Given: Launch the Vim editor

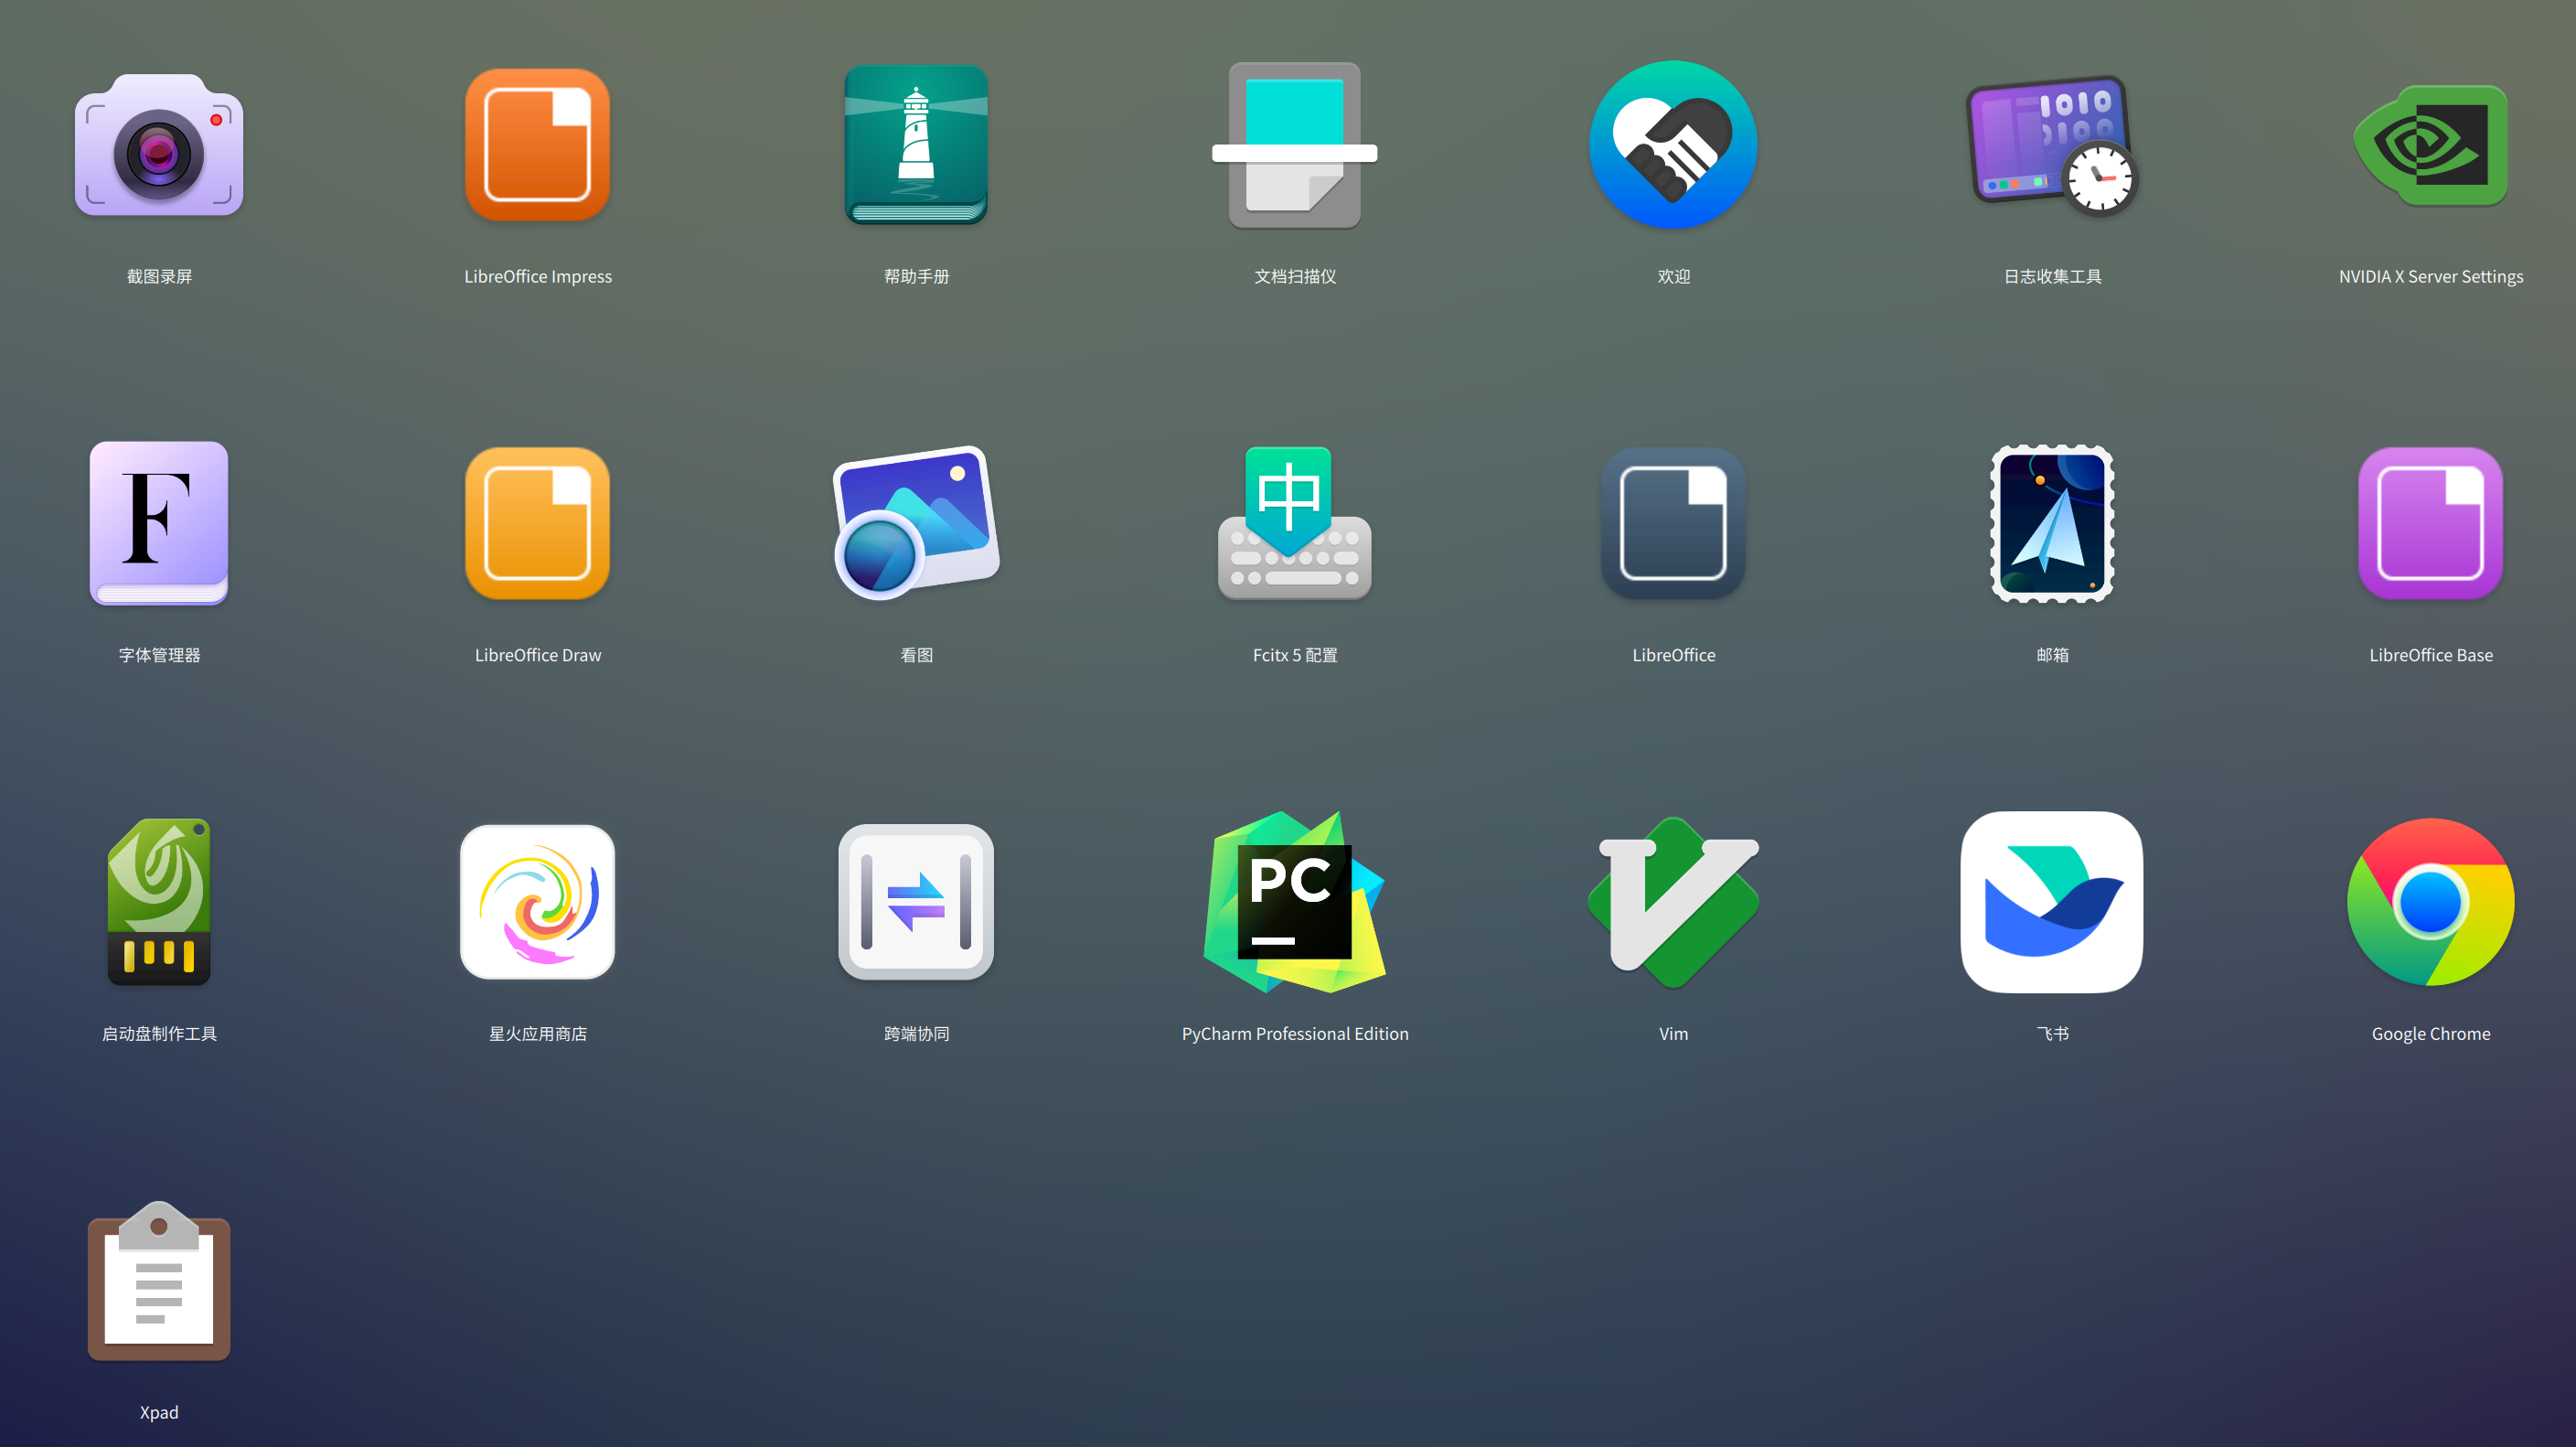Looking at the screenshot, I should click(1673, 902).
